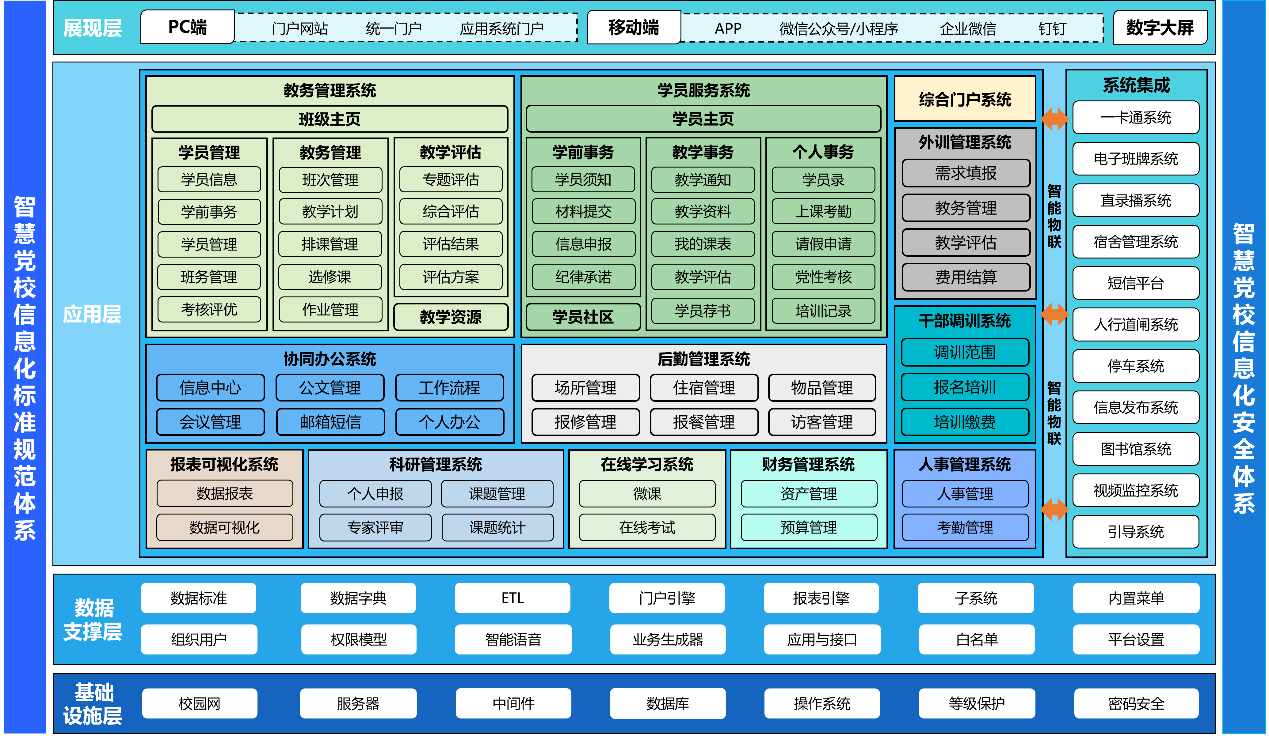Screen dimensions: 1269x739
Task: Select 密码安全 box
Action: coord(1136,703)
